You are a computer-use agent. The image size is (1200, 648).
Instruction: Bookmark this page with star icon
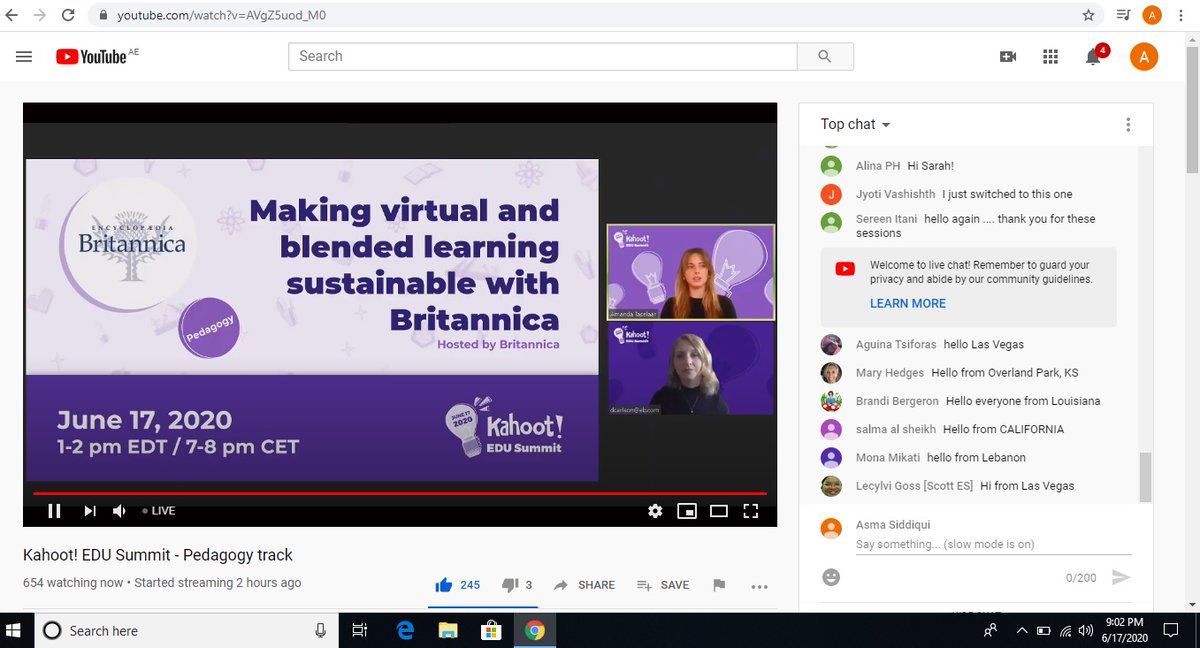tap(1088, 15)
